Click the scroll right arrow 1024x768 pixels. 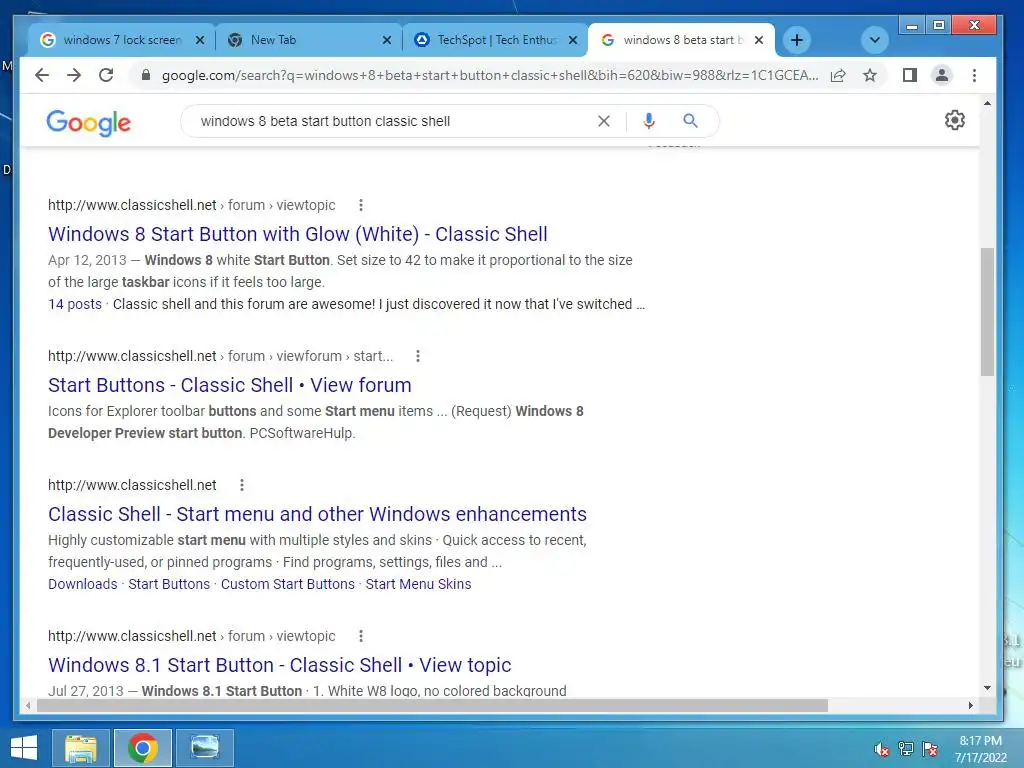970,705
